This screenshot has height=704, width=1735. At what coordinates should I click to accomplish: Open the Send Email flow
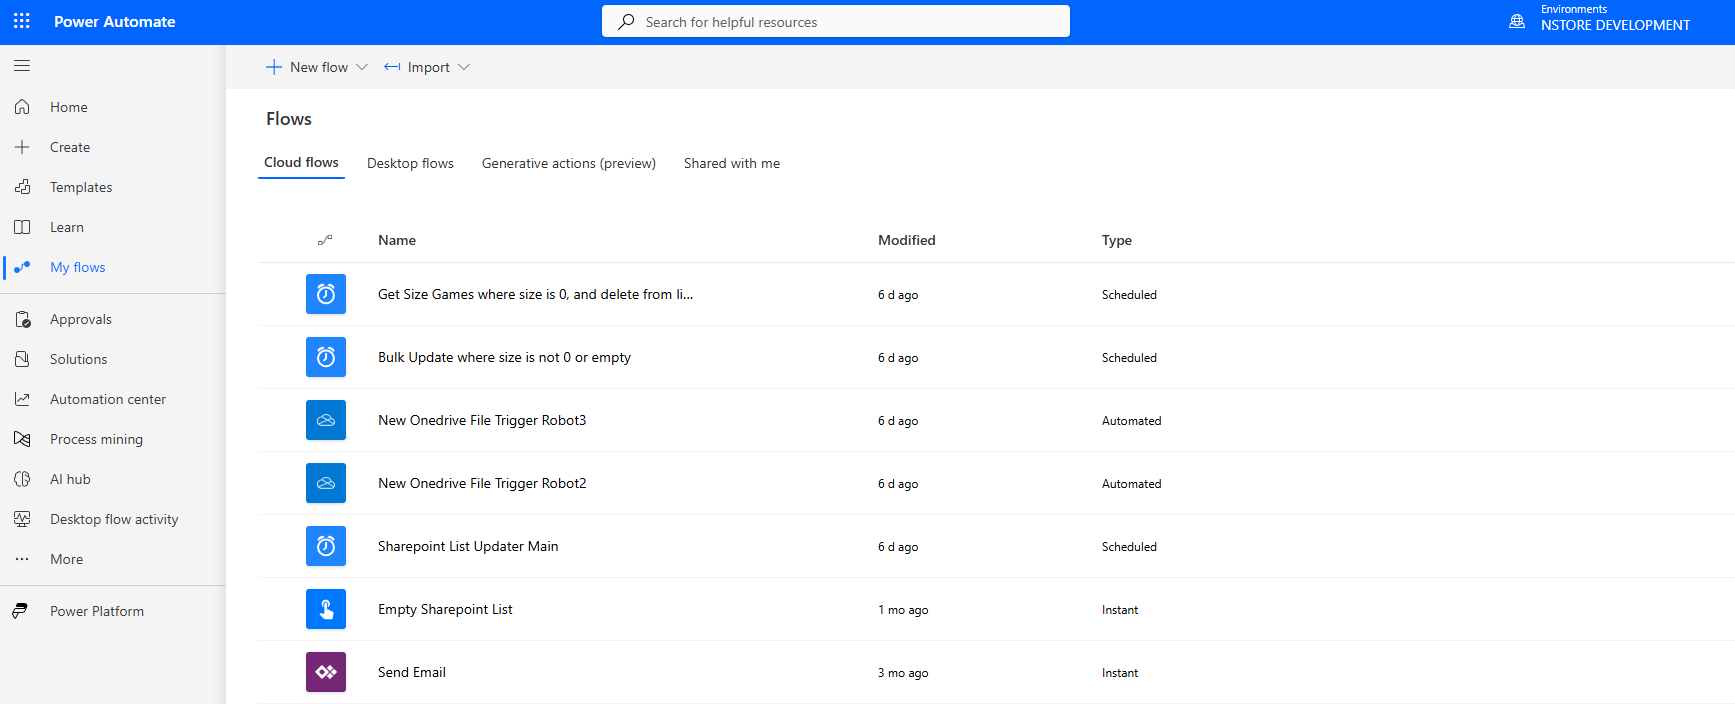[x=412, y=672]
